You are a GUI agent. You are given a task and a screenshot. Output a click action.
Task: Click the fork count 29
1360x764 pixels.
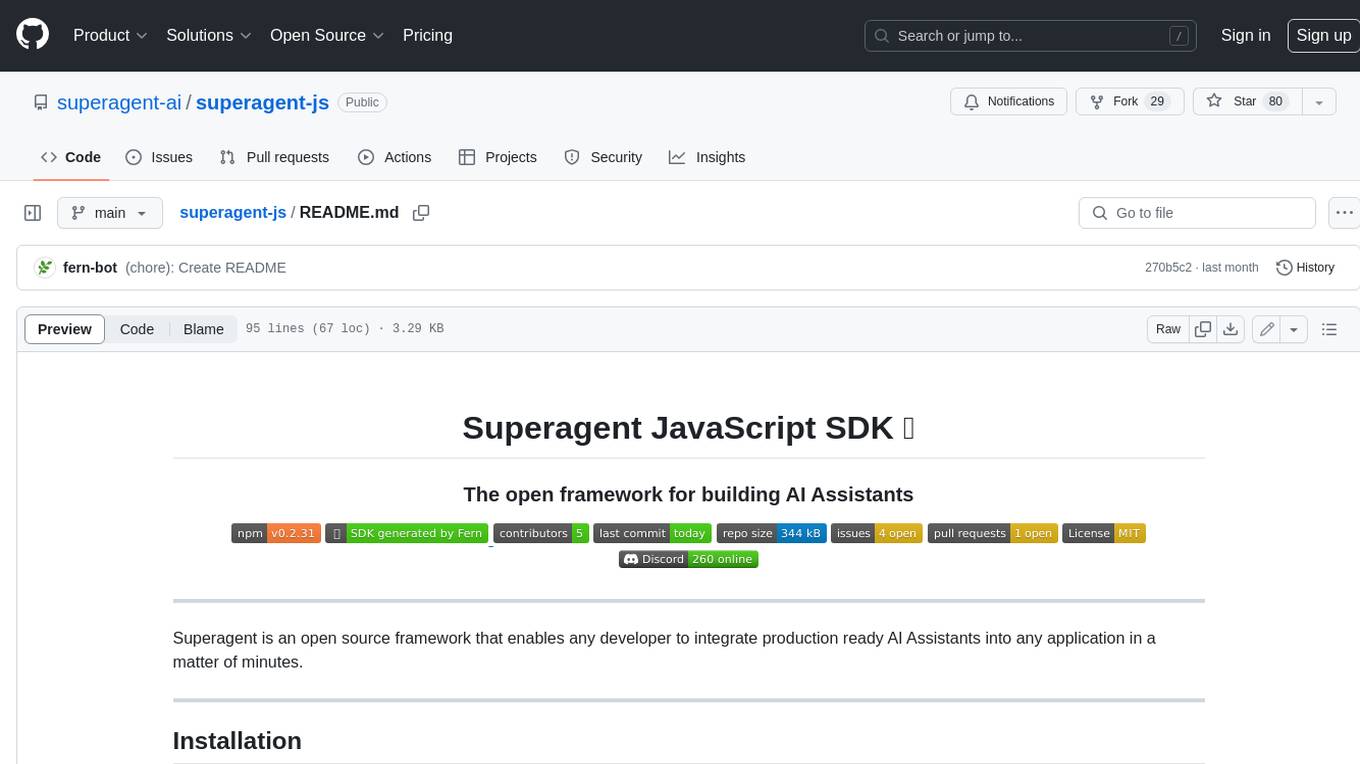coord(1157,102)
